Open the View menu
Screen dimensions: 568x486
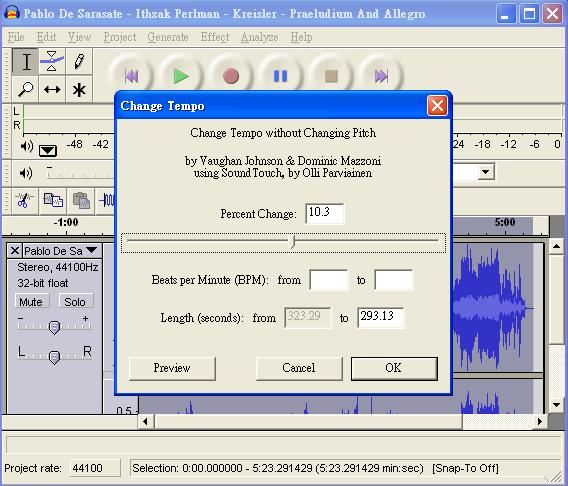click(x=79, y=37)
